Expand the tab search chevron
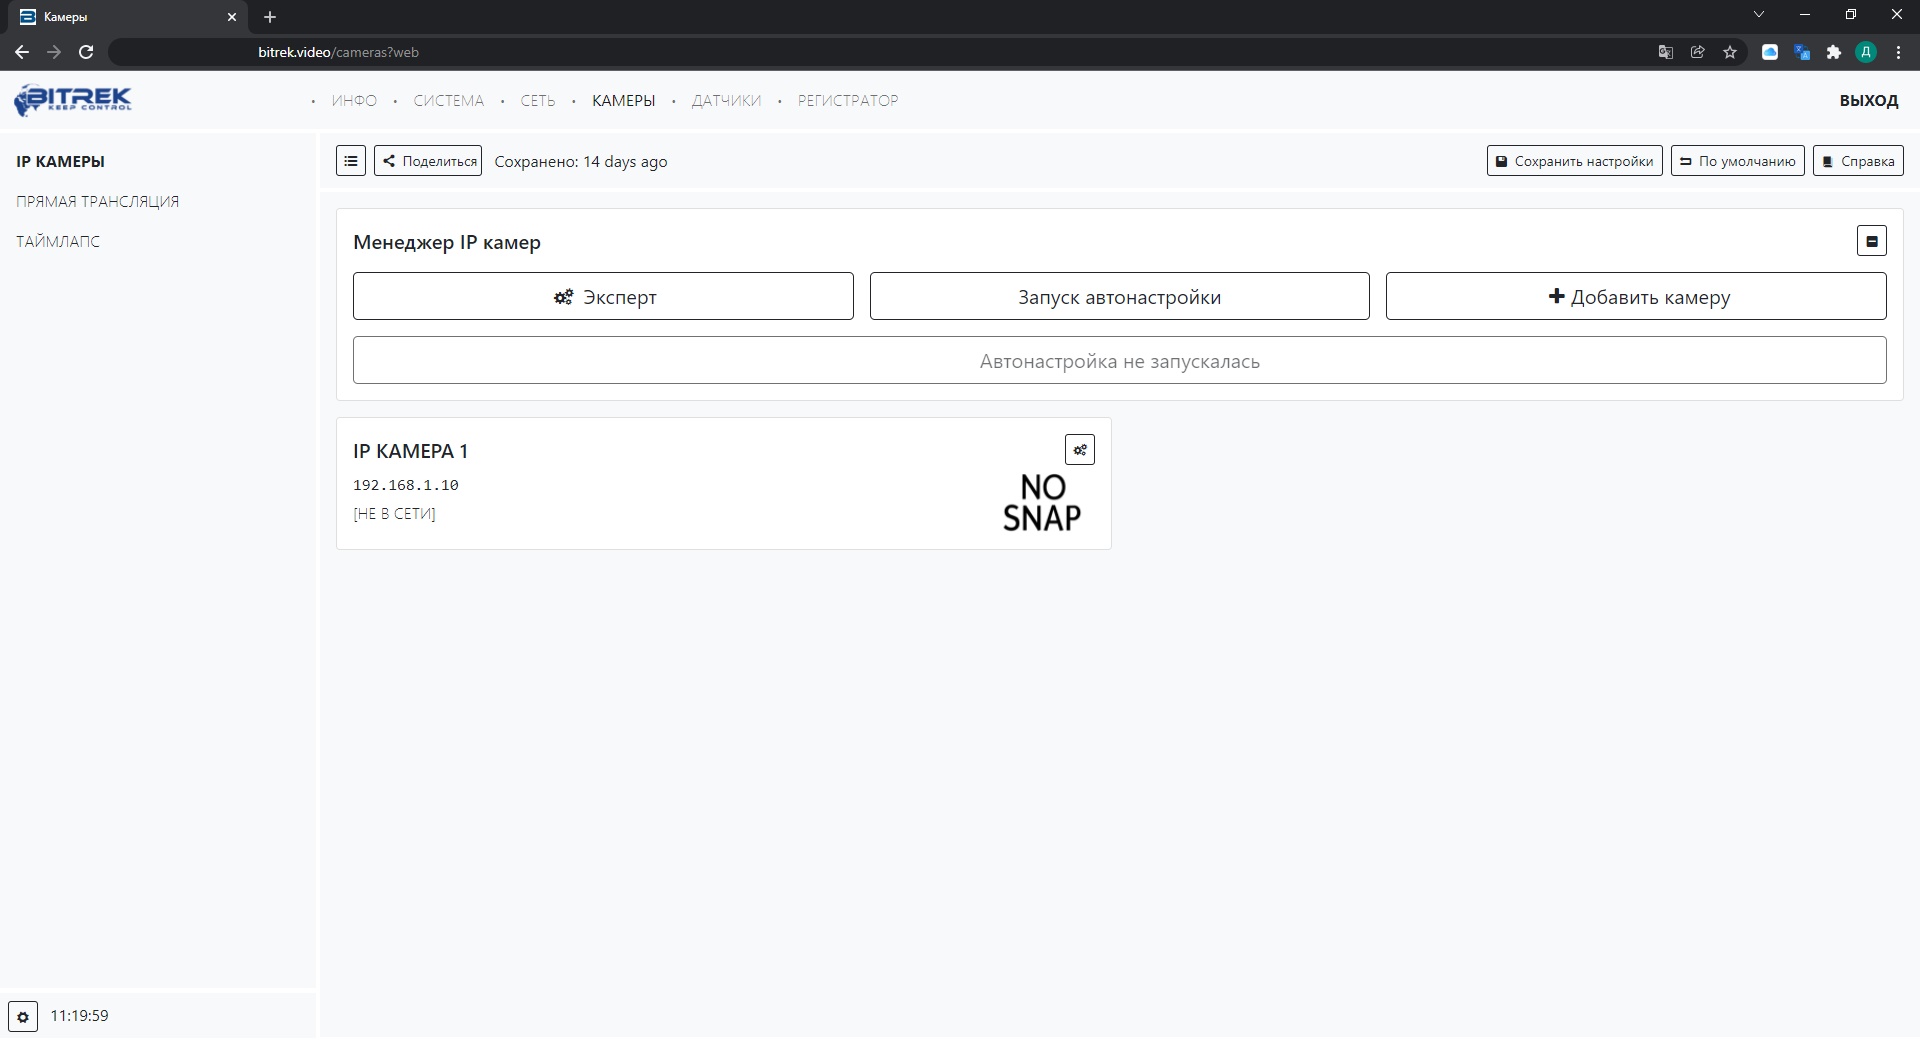This screenshot has width=1920, height=1040. 1759,15
